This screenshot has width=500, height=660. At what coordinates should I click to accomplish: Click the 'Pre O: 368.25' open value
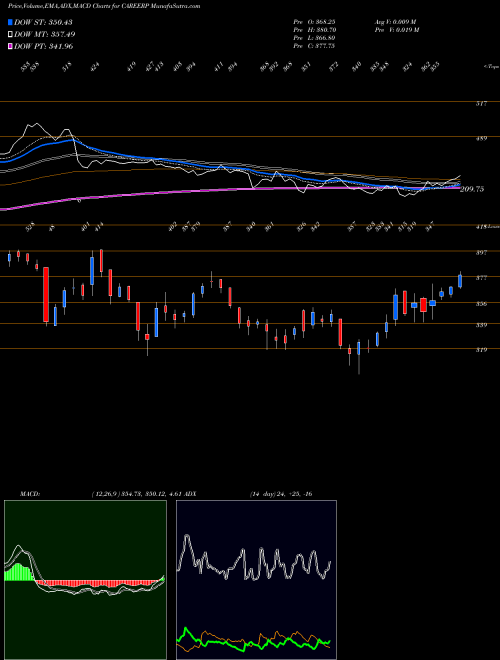(314, 22)
